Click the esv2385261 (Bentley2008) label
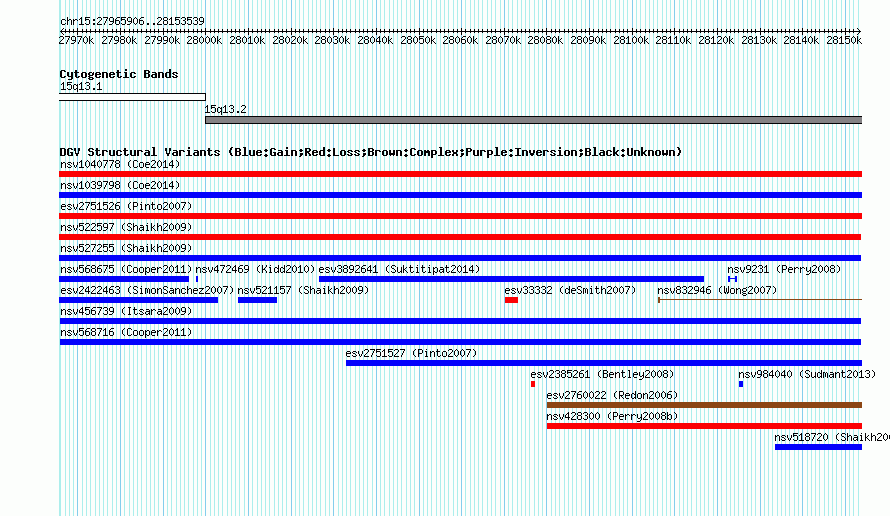Viewport: 890px width, 516px height. [x=602, y=374]
